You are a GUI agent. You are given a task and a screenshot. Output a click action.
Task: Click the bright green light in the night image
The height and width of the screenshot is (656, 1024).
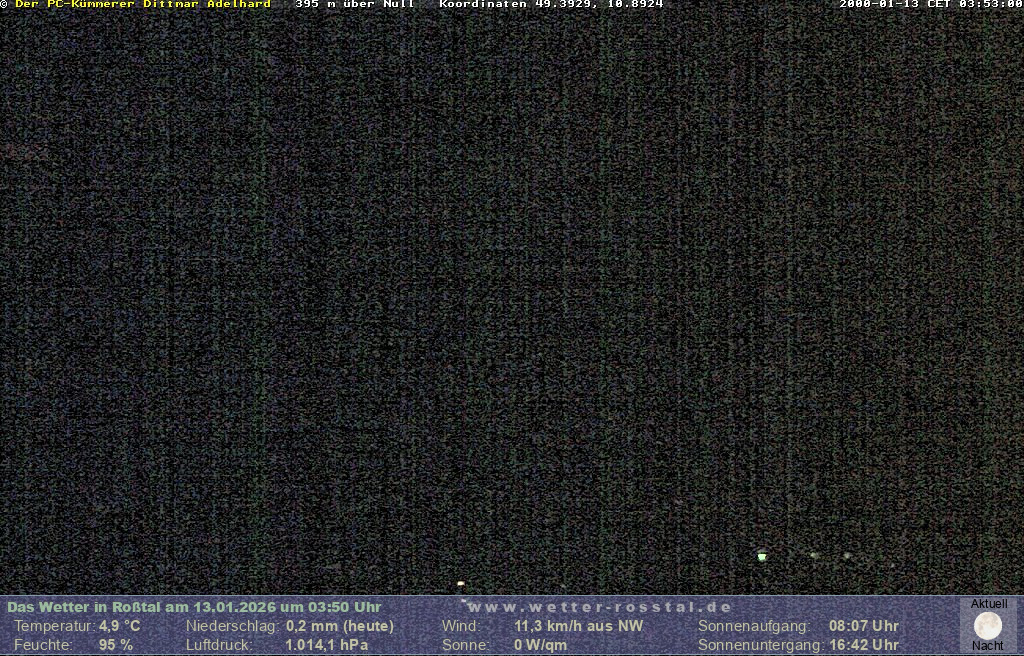click(x=762, y=556)
